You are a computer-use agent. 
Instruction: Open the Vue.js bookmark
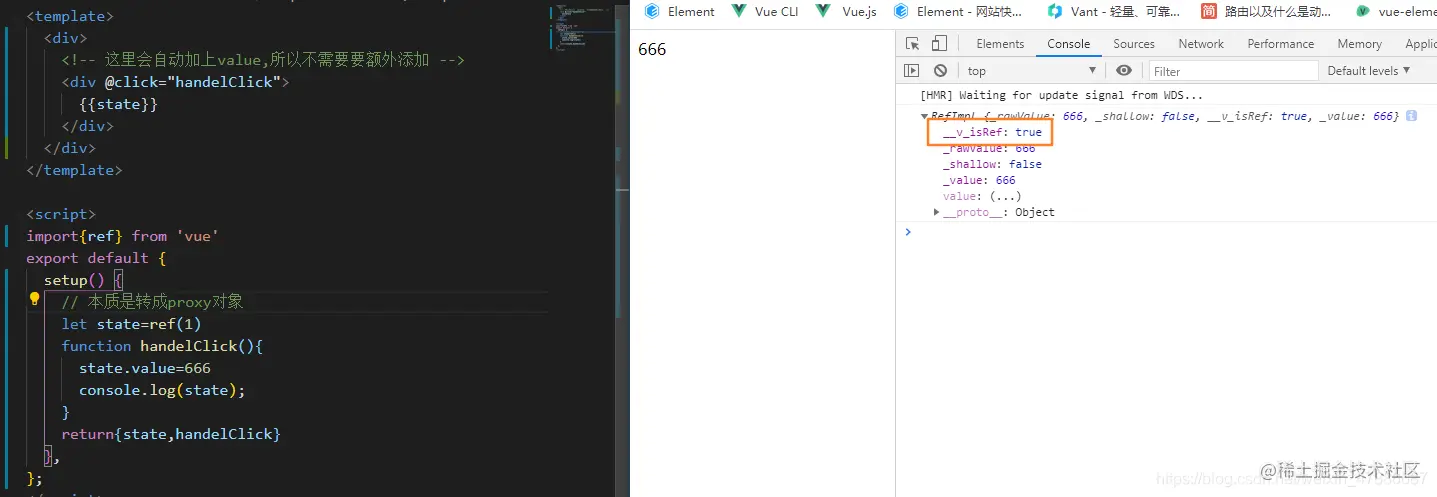tap(846, 12)
